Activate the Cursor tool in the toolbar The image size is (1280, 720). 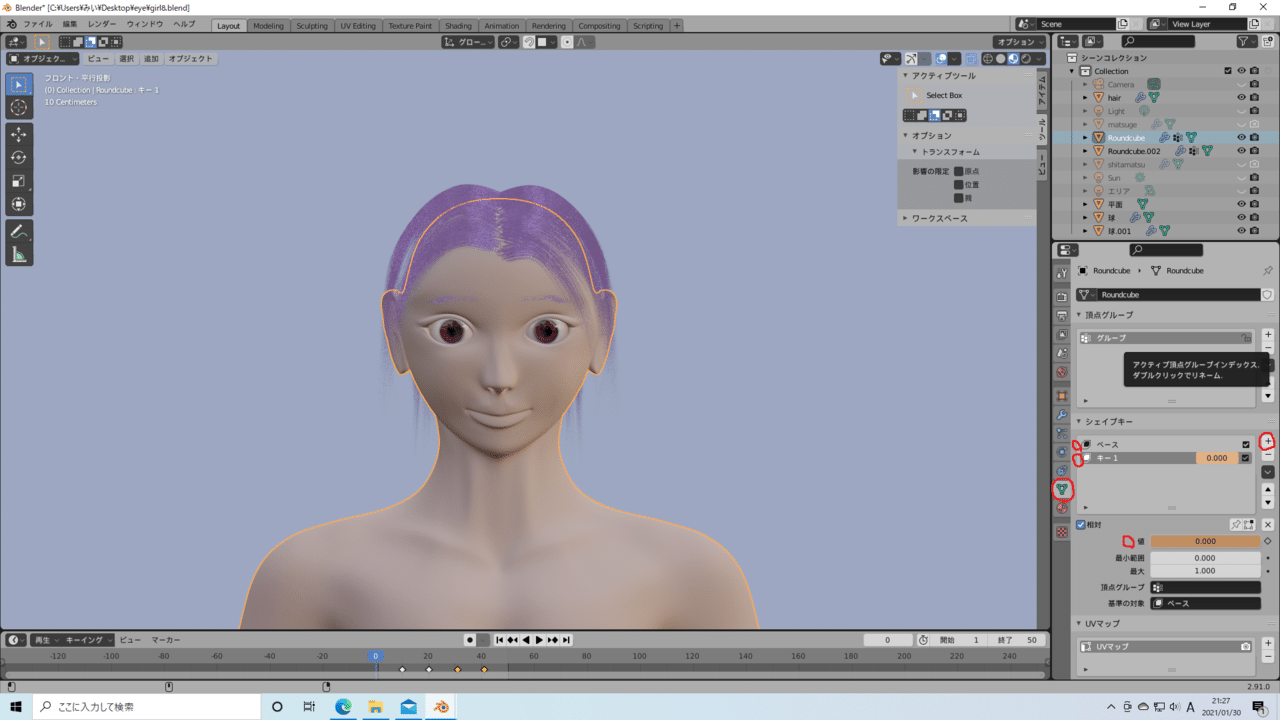click(x=19, y=107)
